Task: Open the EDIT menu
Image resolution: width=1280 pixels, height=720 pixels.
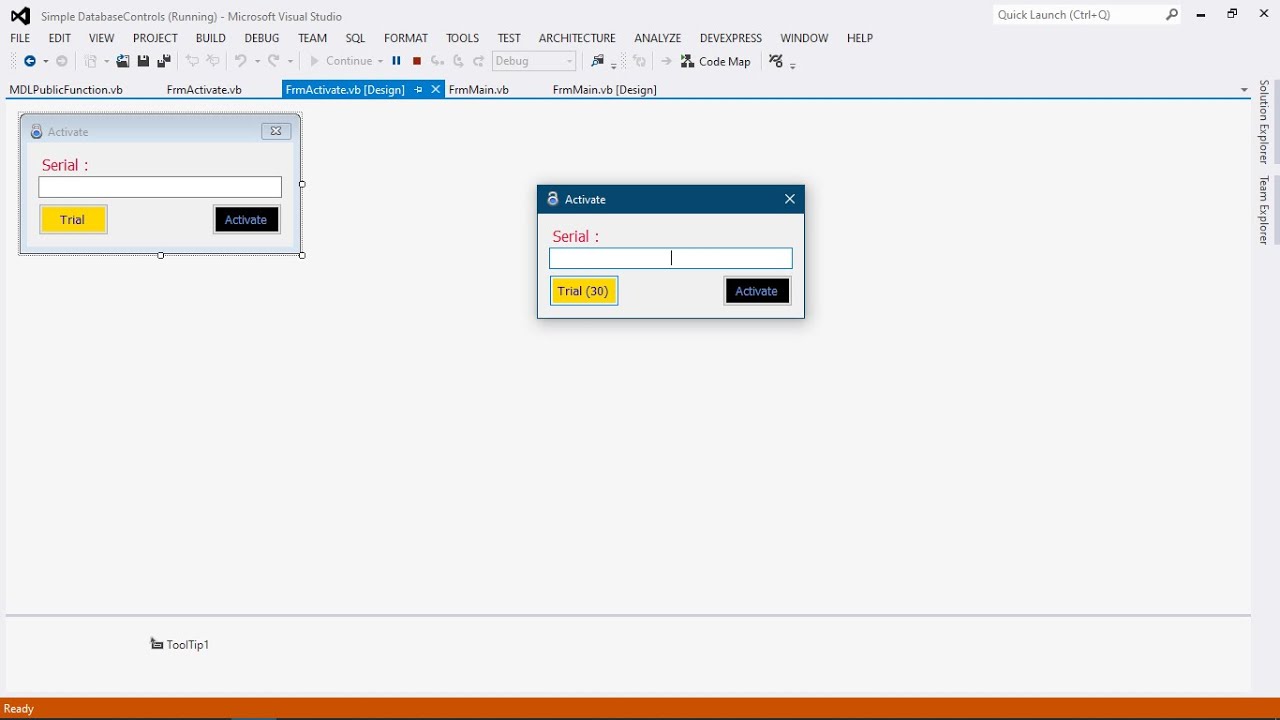Action: pos(59,38)
